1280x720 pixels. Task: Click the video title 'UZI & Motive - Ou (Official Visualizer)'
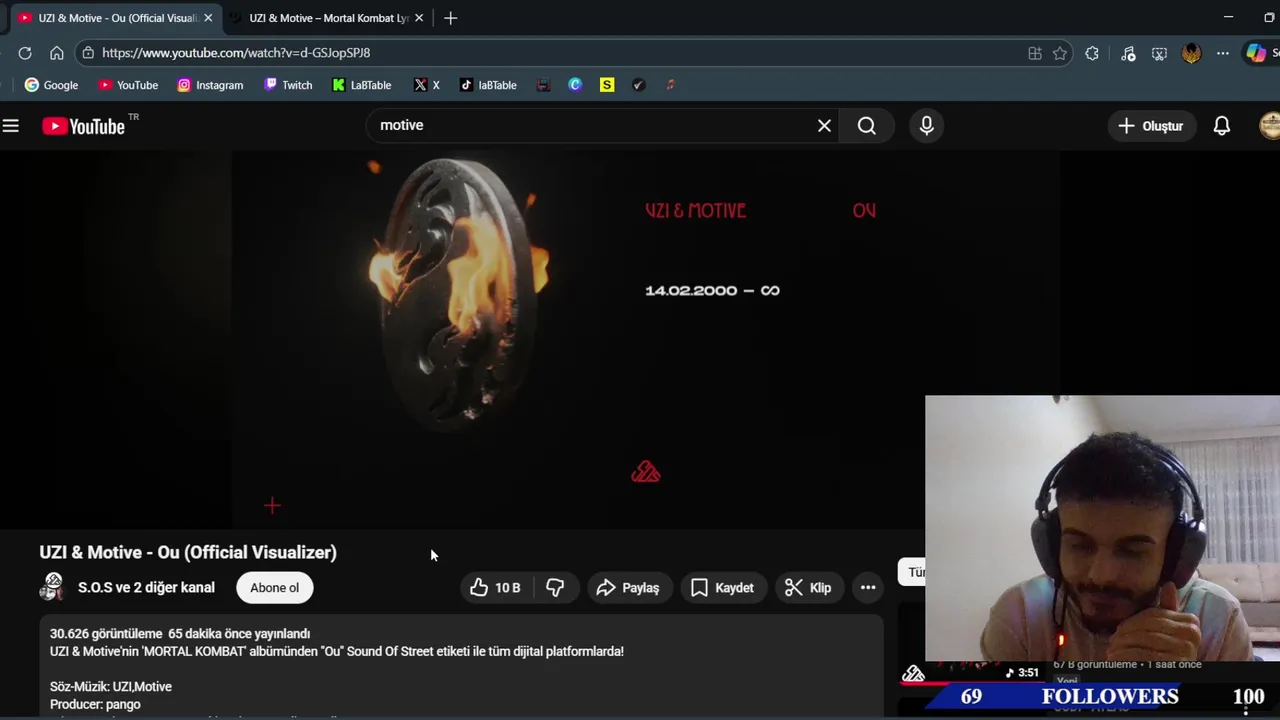tap(188, 552)
